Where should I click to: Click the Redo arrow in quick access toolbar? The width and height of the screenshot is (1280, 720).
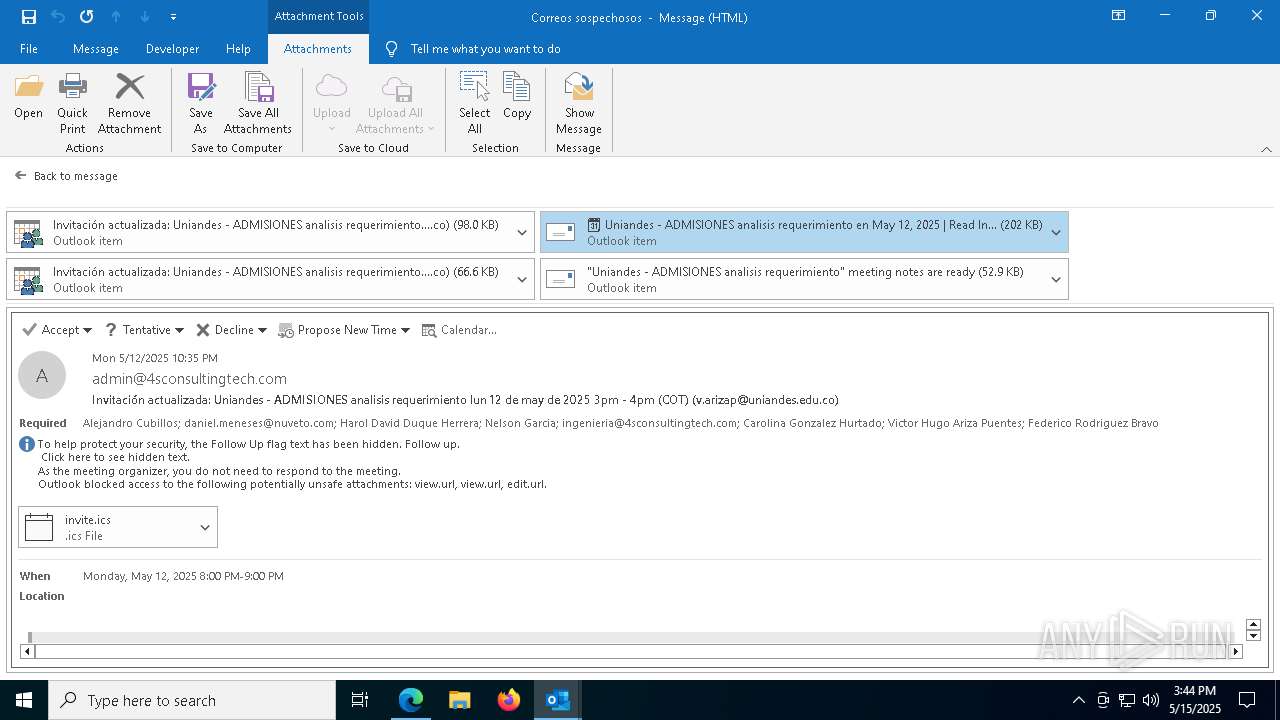87,17
